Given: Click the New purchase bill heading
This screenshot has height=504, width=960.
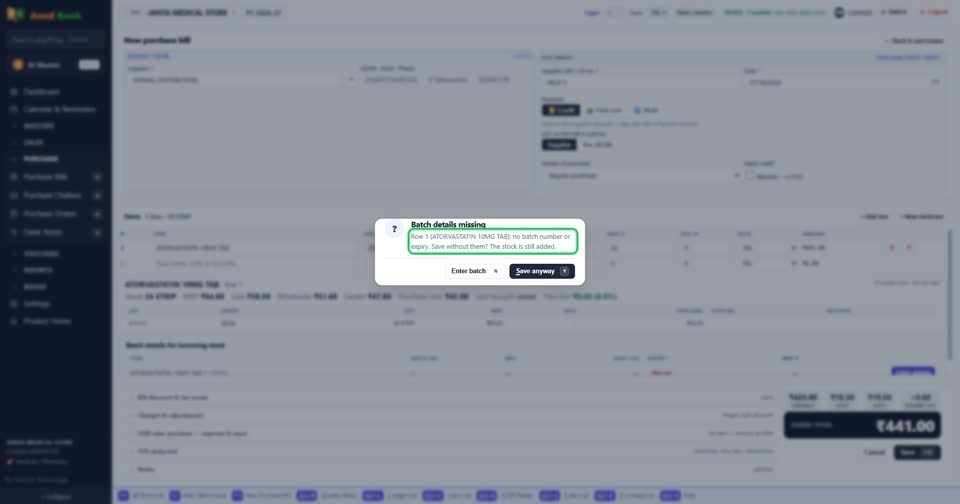Looking at the screenshot, I should [157, 40].
